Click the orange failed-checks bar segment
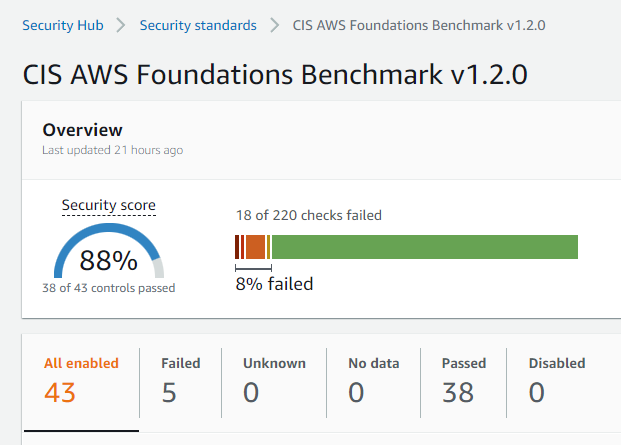Image resolution: width=621 pixels, height=445 pixels. (255, 247)
